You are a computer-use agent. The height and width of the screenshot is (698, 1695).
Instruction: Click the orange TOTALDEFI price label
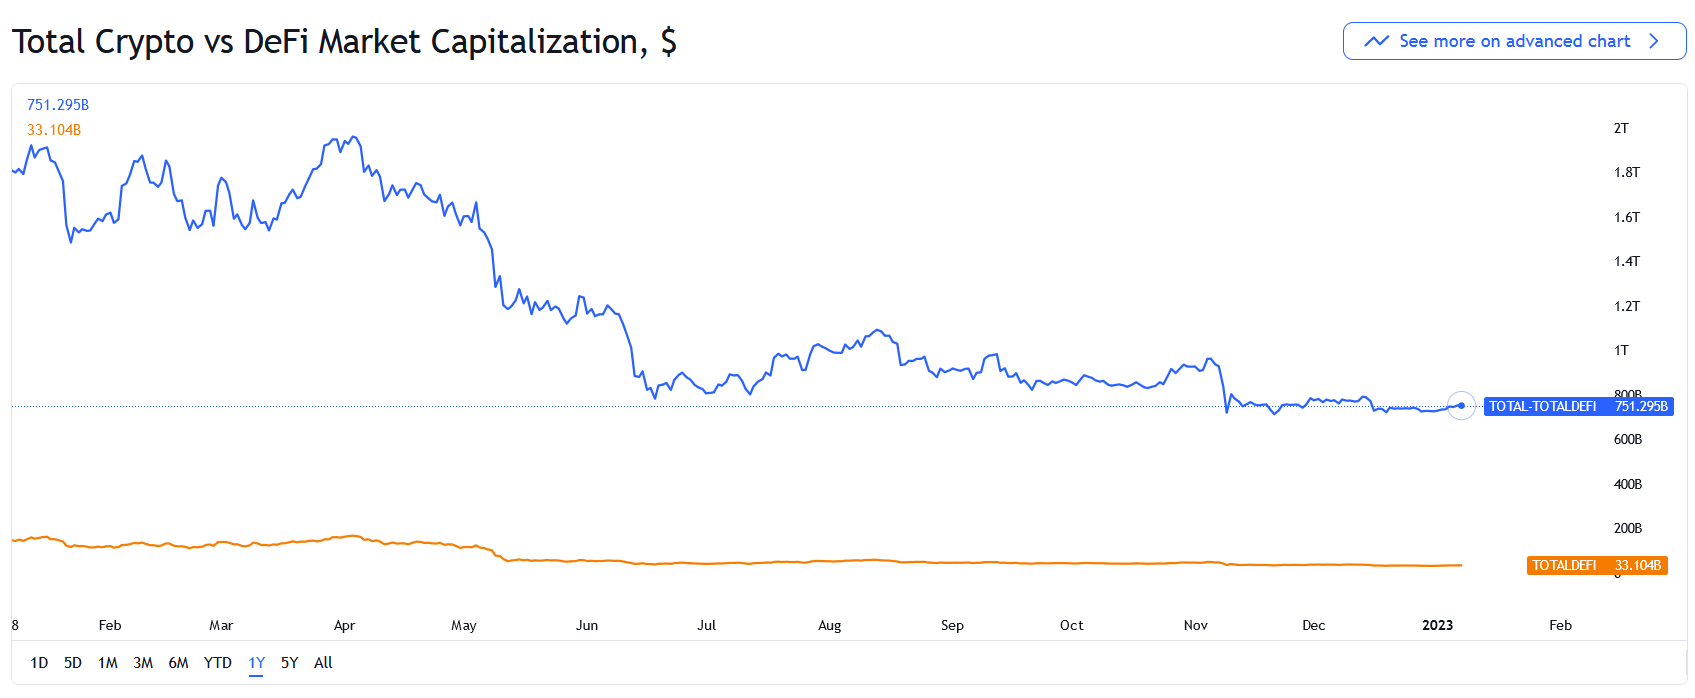pyautogui.click(x=1597, y=566)
